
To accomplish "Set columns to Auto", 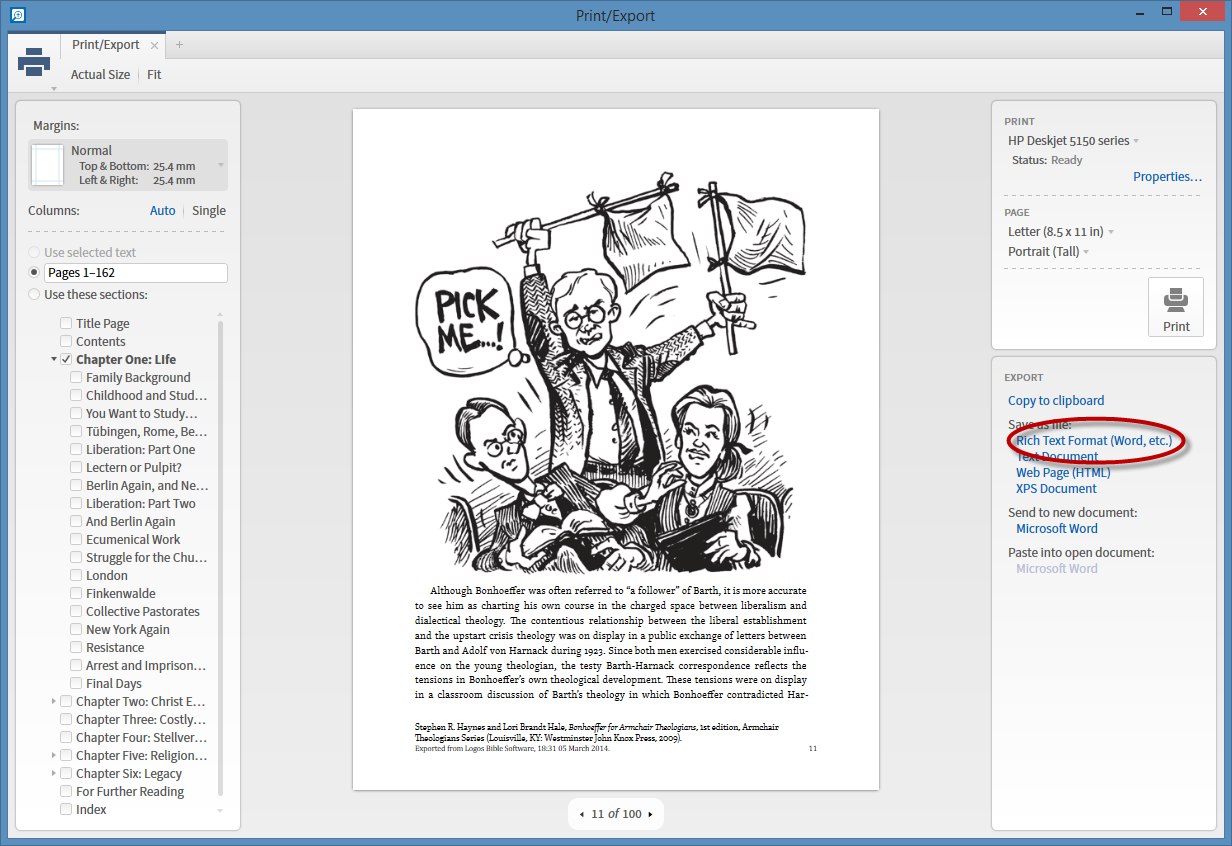I will (x=163, y=211).
